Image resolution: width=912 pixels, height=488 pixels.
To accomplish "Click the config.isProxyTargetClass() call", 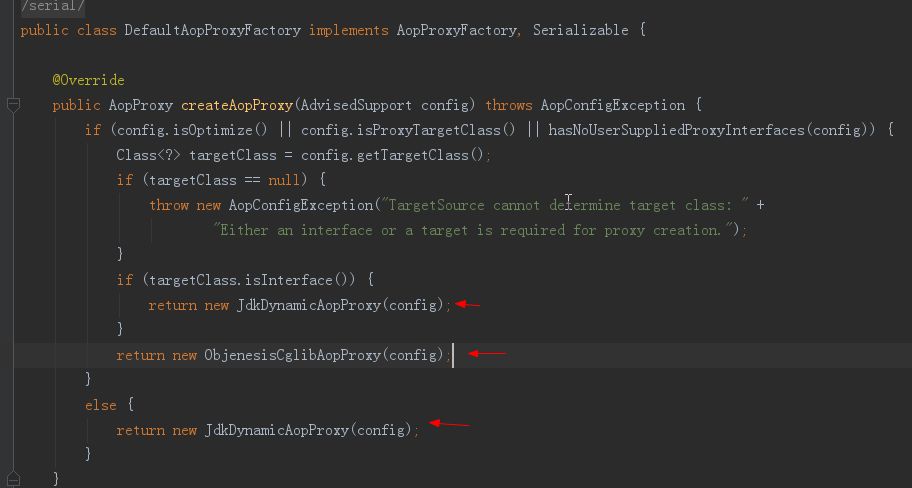I will (408, 130).
